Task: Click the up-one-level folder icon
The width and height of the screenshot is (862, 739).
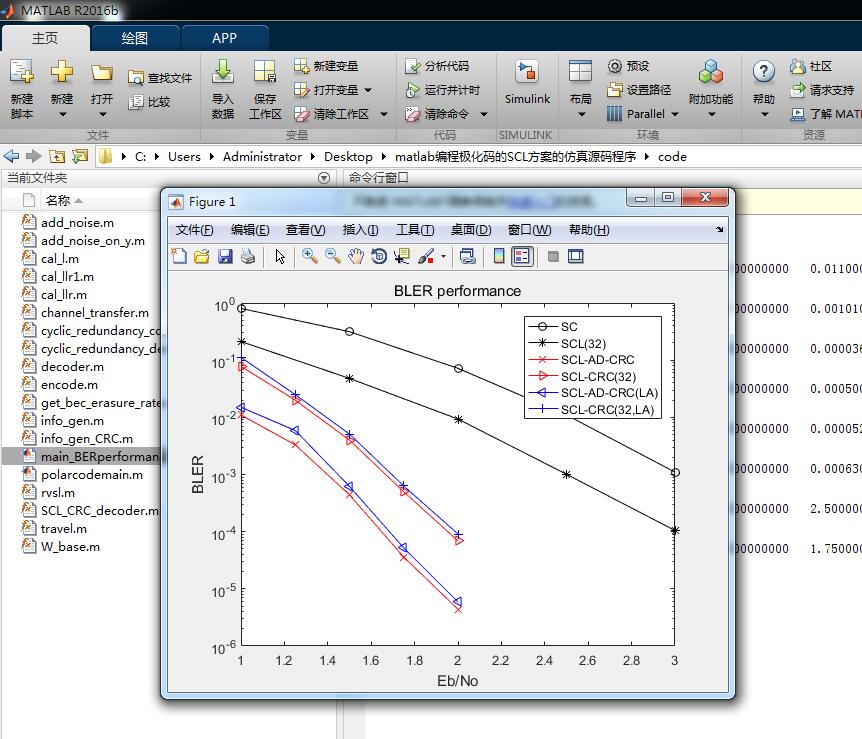Action: 57,157
